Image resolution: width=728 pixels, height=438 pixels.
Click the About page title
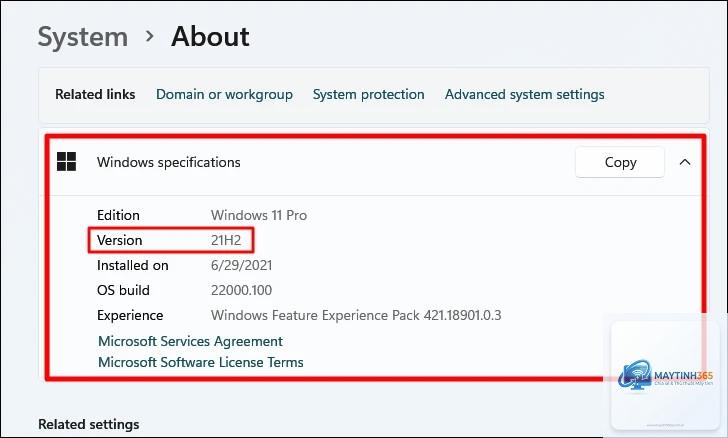coord(210,36)
